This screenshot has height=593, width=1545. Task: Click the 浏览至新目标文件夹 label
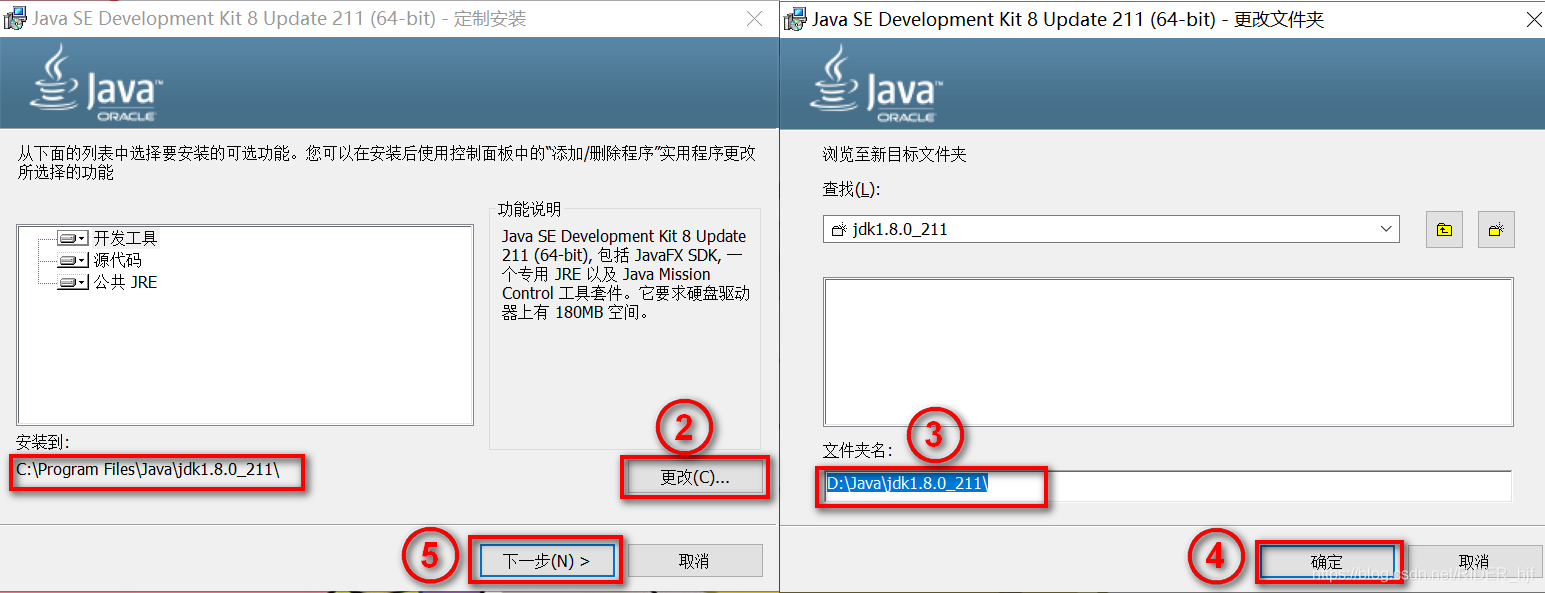(895, 155)
